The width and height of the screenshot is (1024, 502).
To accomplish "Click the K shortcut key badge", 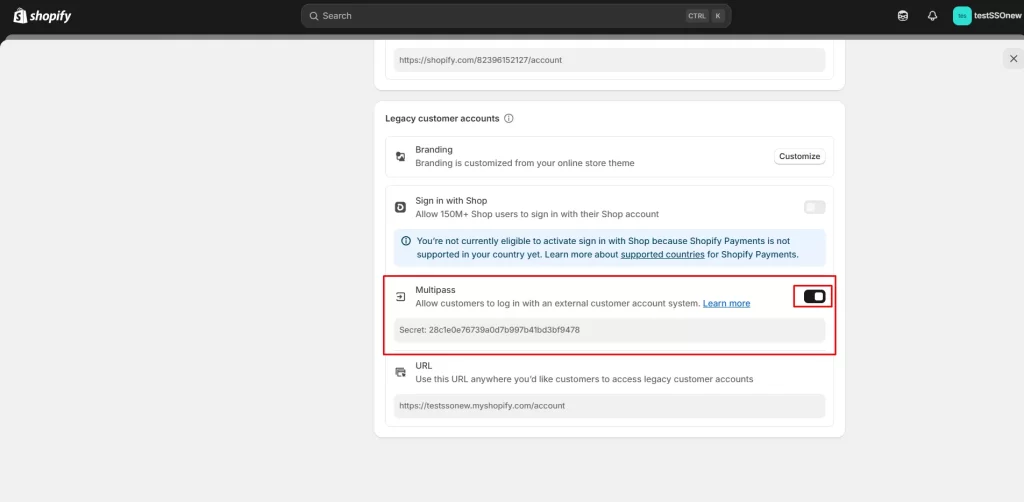I will point(718,16).
